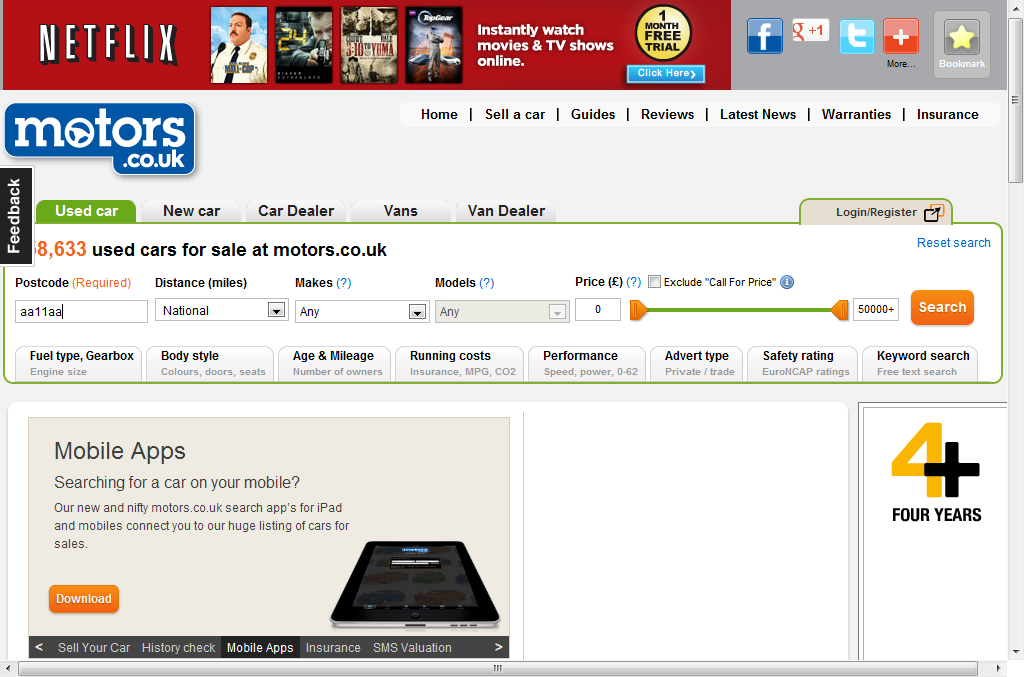Click the minimum price slider handle
This screenshot has height=677, width=1024.
coord(637,310)
